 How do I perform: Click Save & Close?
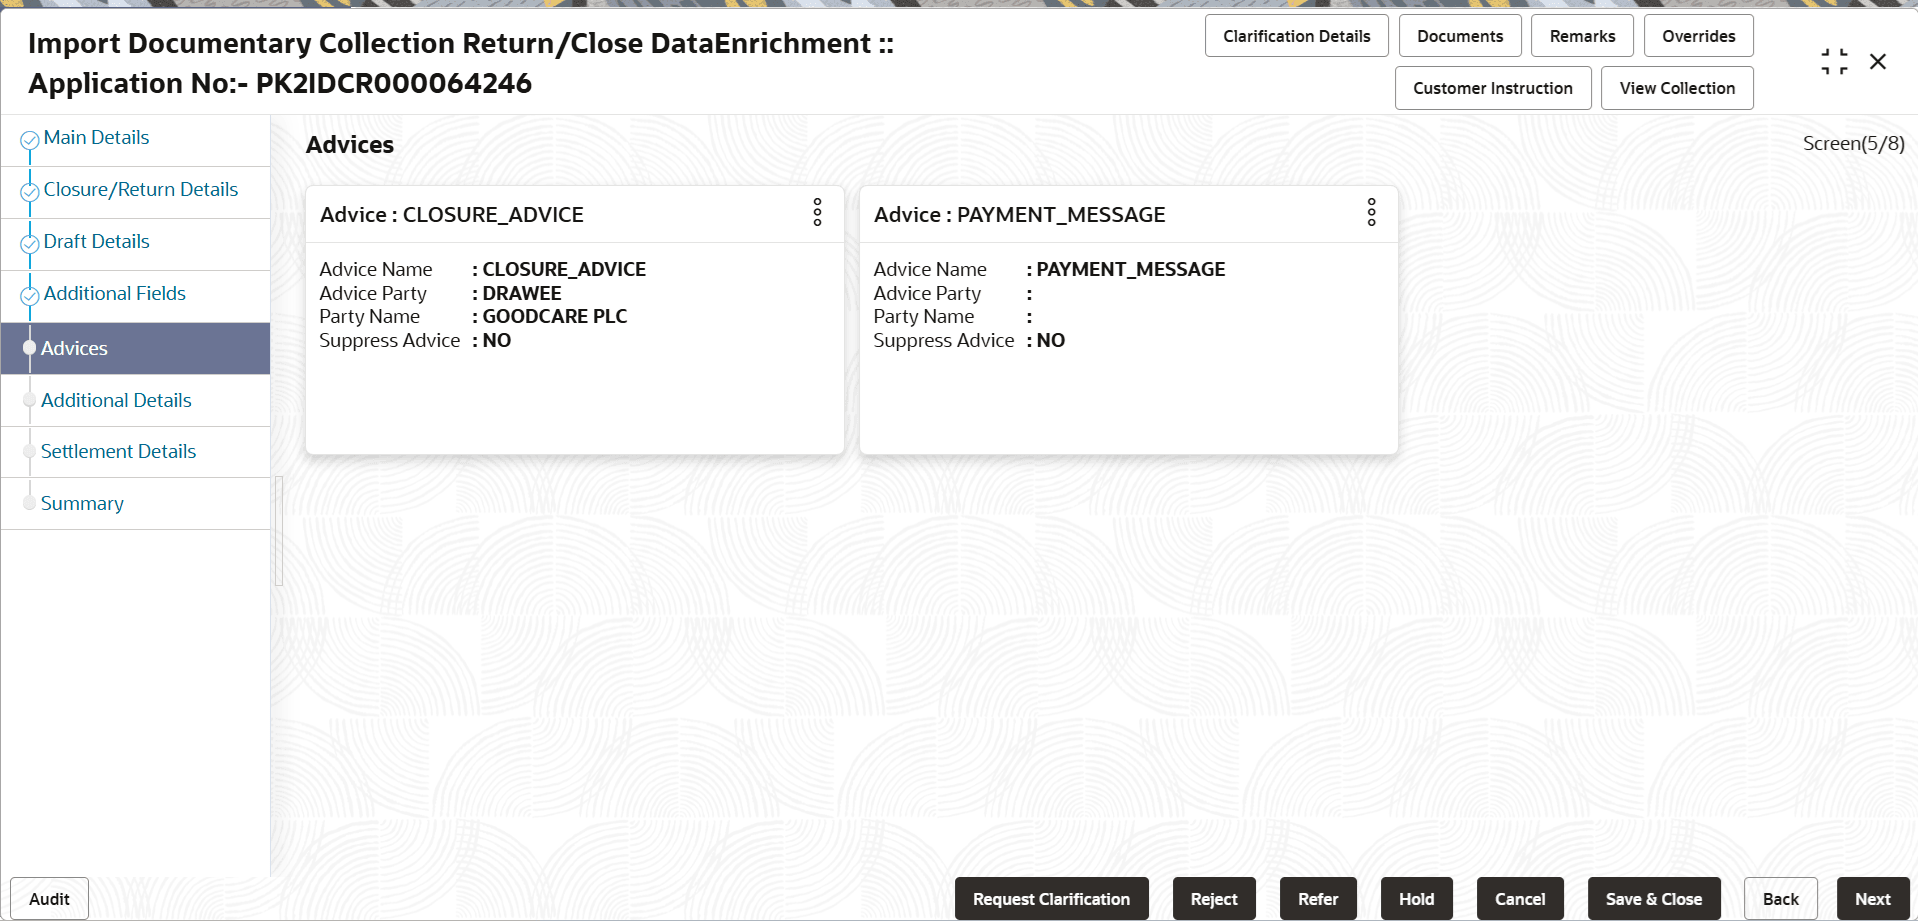[x=1654, y=899]
